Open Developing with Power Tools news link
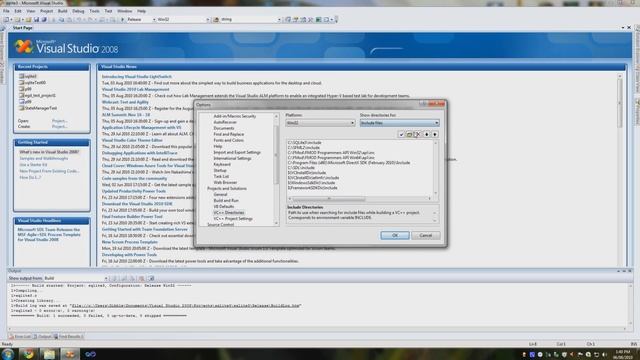The height and width of the screenshot is (360, 640). pyautogui.click(x=129, y=255)
